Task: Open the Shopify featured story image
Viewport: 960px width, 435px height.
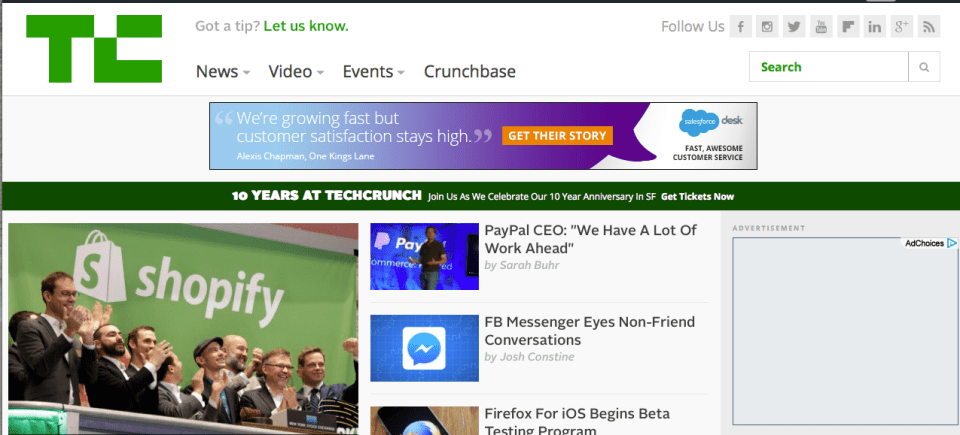Action: pyautogui.click(x=183, y=328)
